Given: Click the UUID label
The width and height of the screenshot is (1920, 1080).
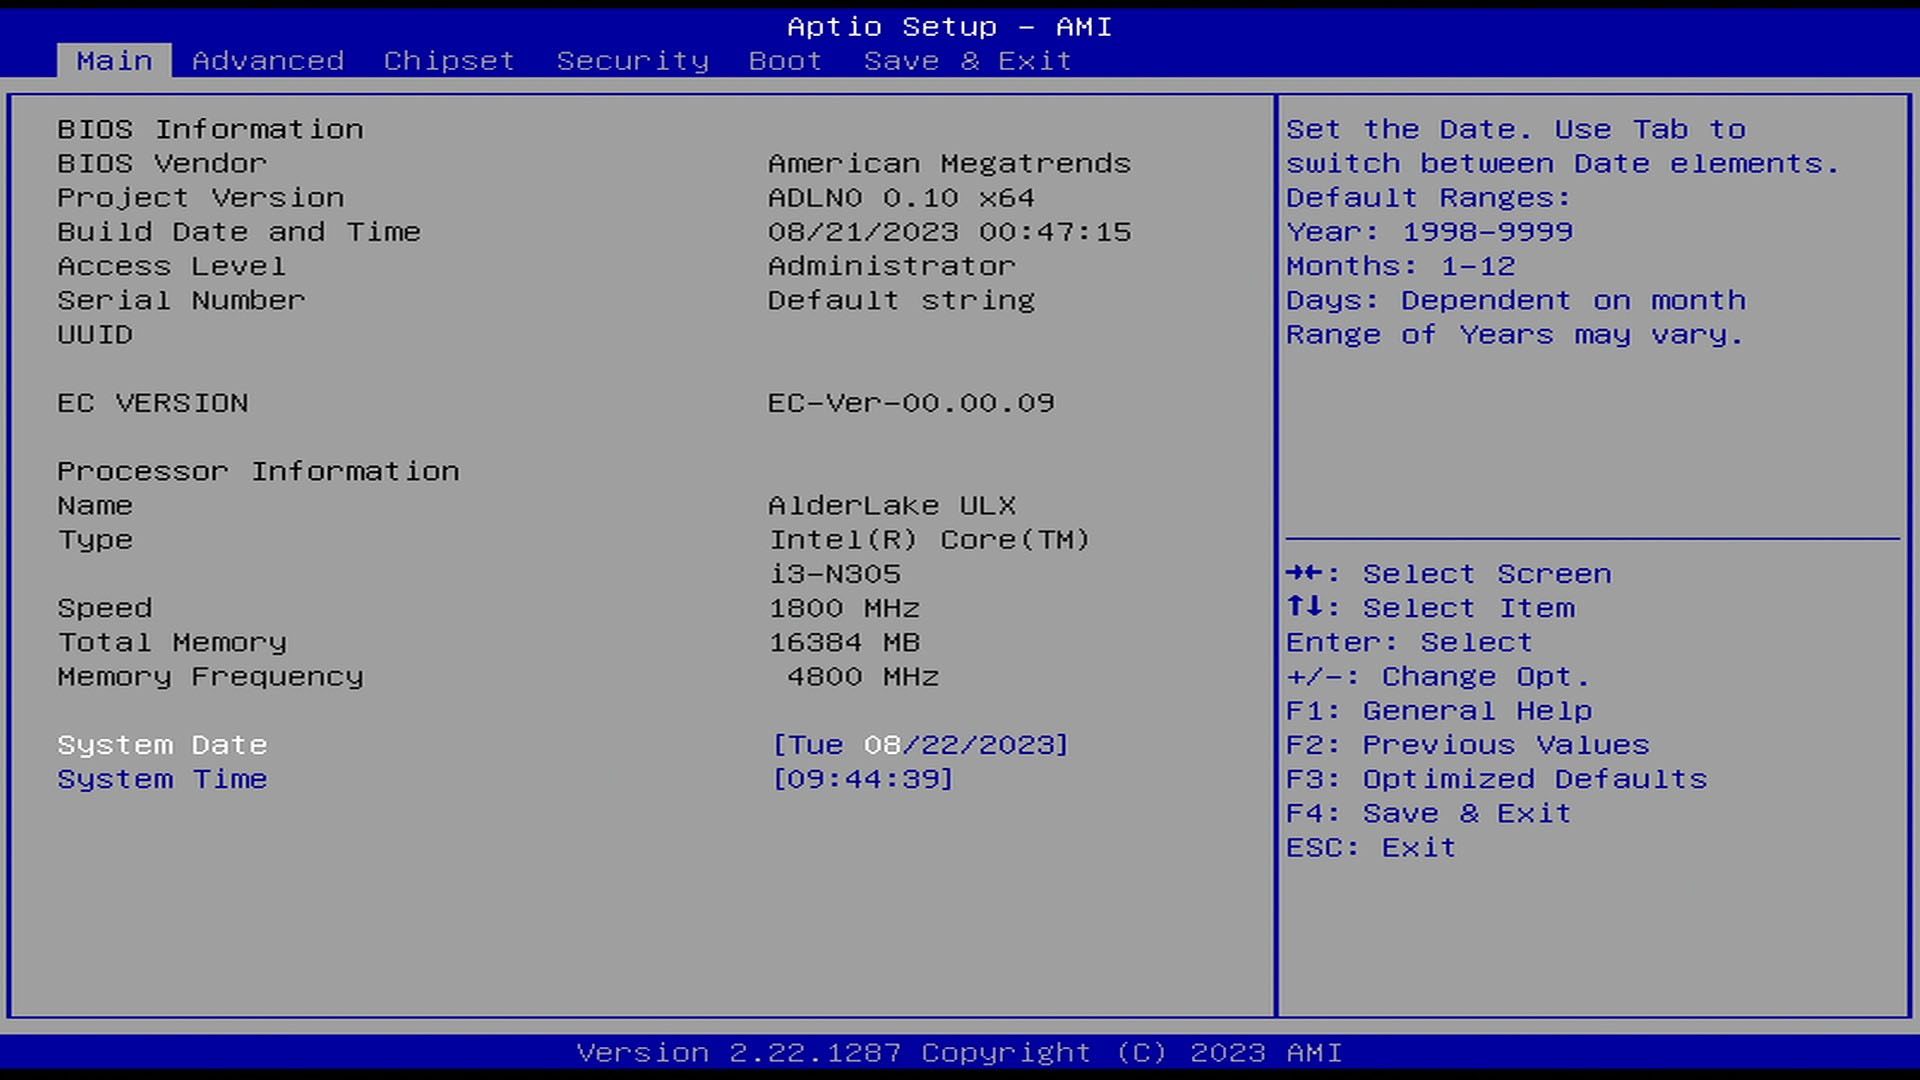Looking at the screenshot, I should 95,334.
